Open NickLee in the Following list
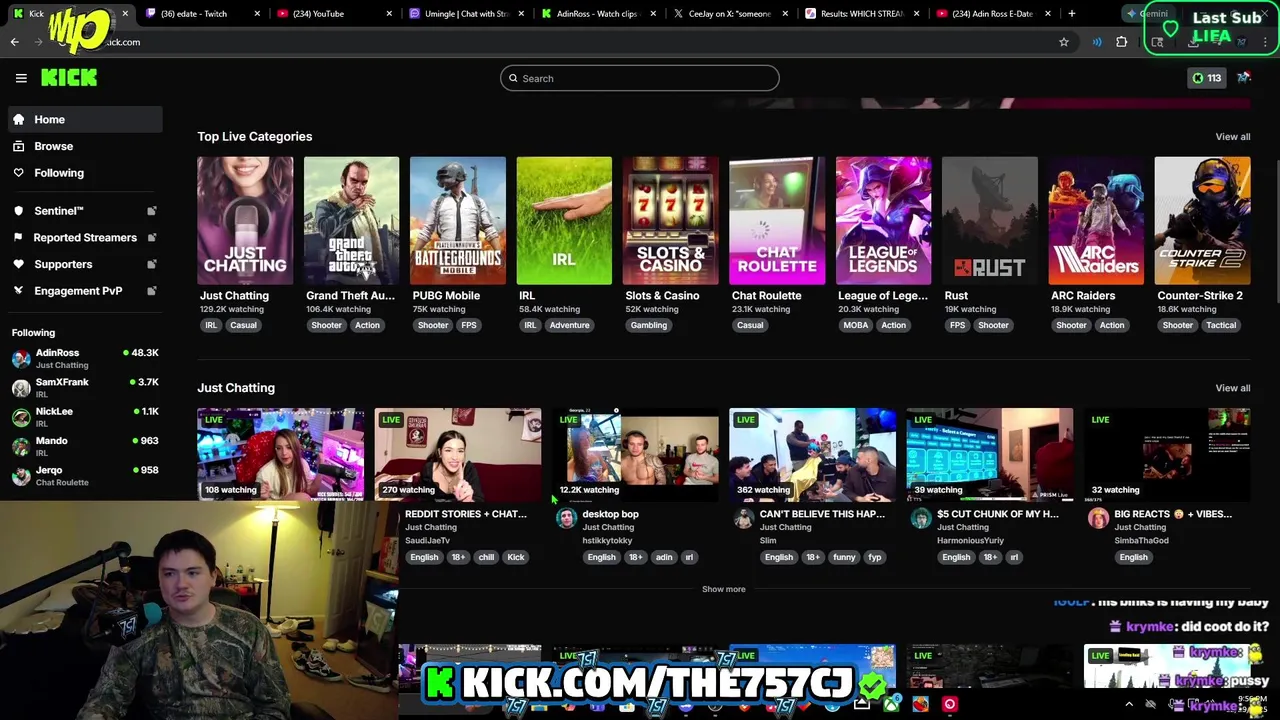 pos(85,417)
